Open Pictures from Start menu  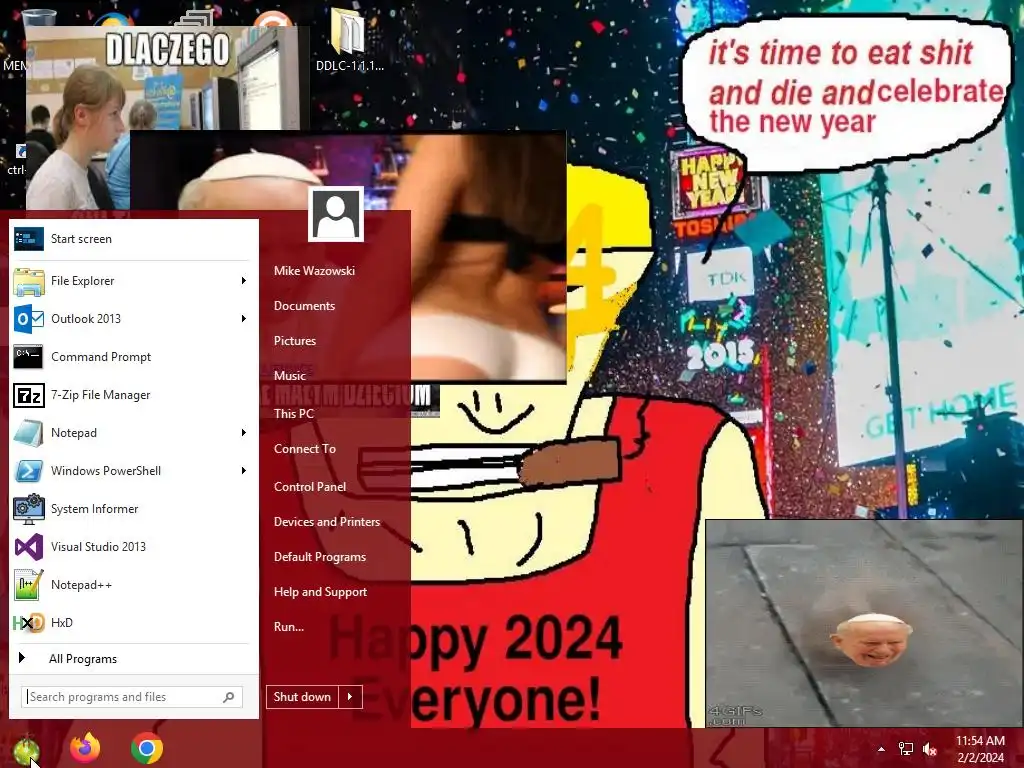(295, 341)
